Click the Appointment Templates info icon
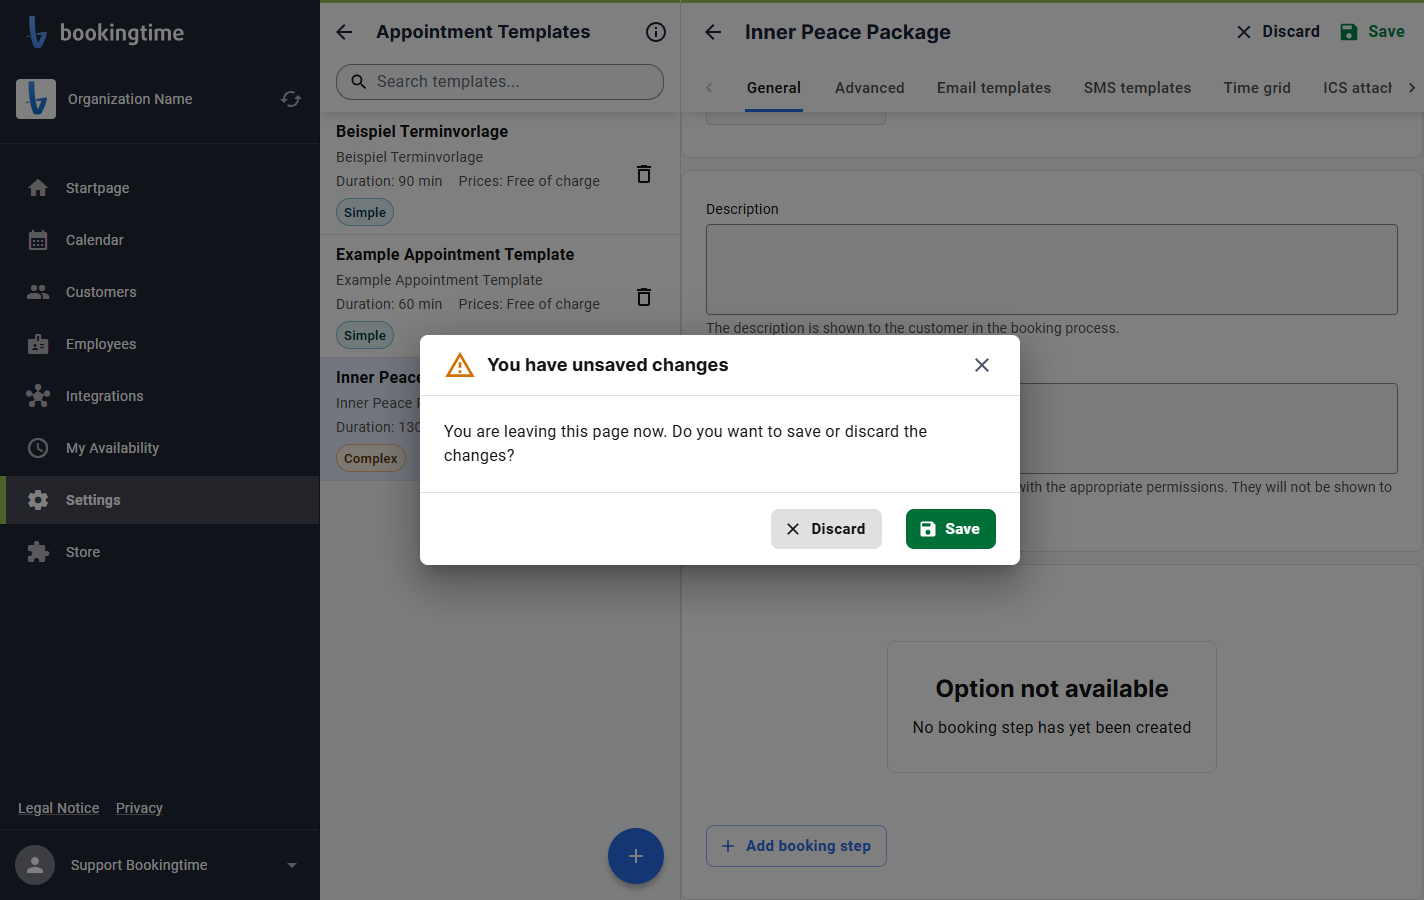 click(656, 32)
